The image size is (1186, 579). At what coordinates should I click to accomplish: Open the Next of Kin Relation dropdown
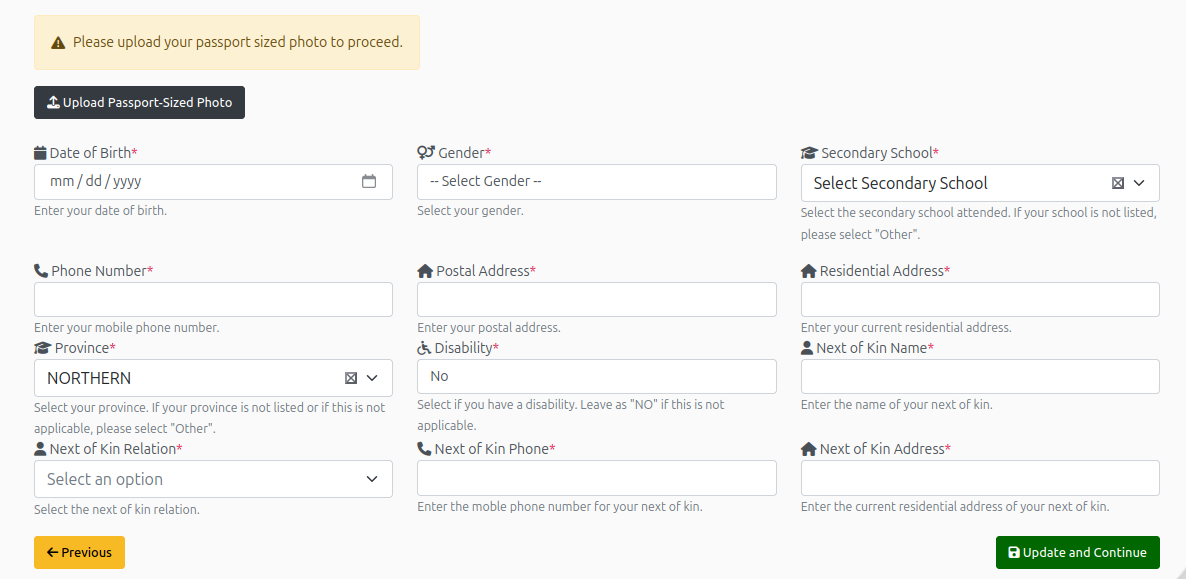coord(213,479)
